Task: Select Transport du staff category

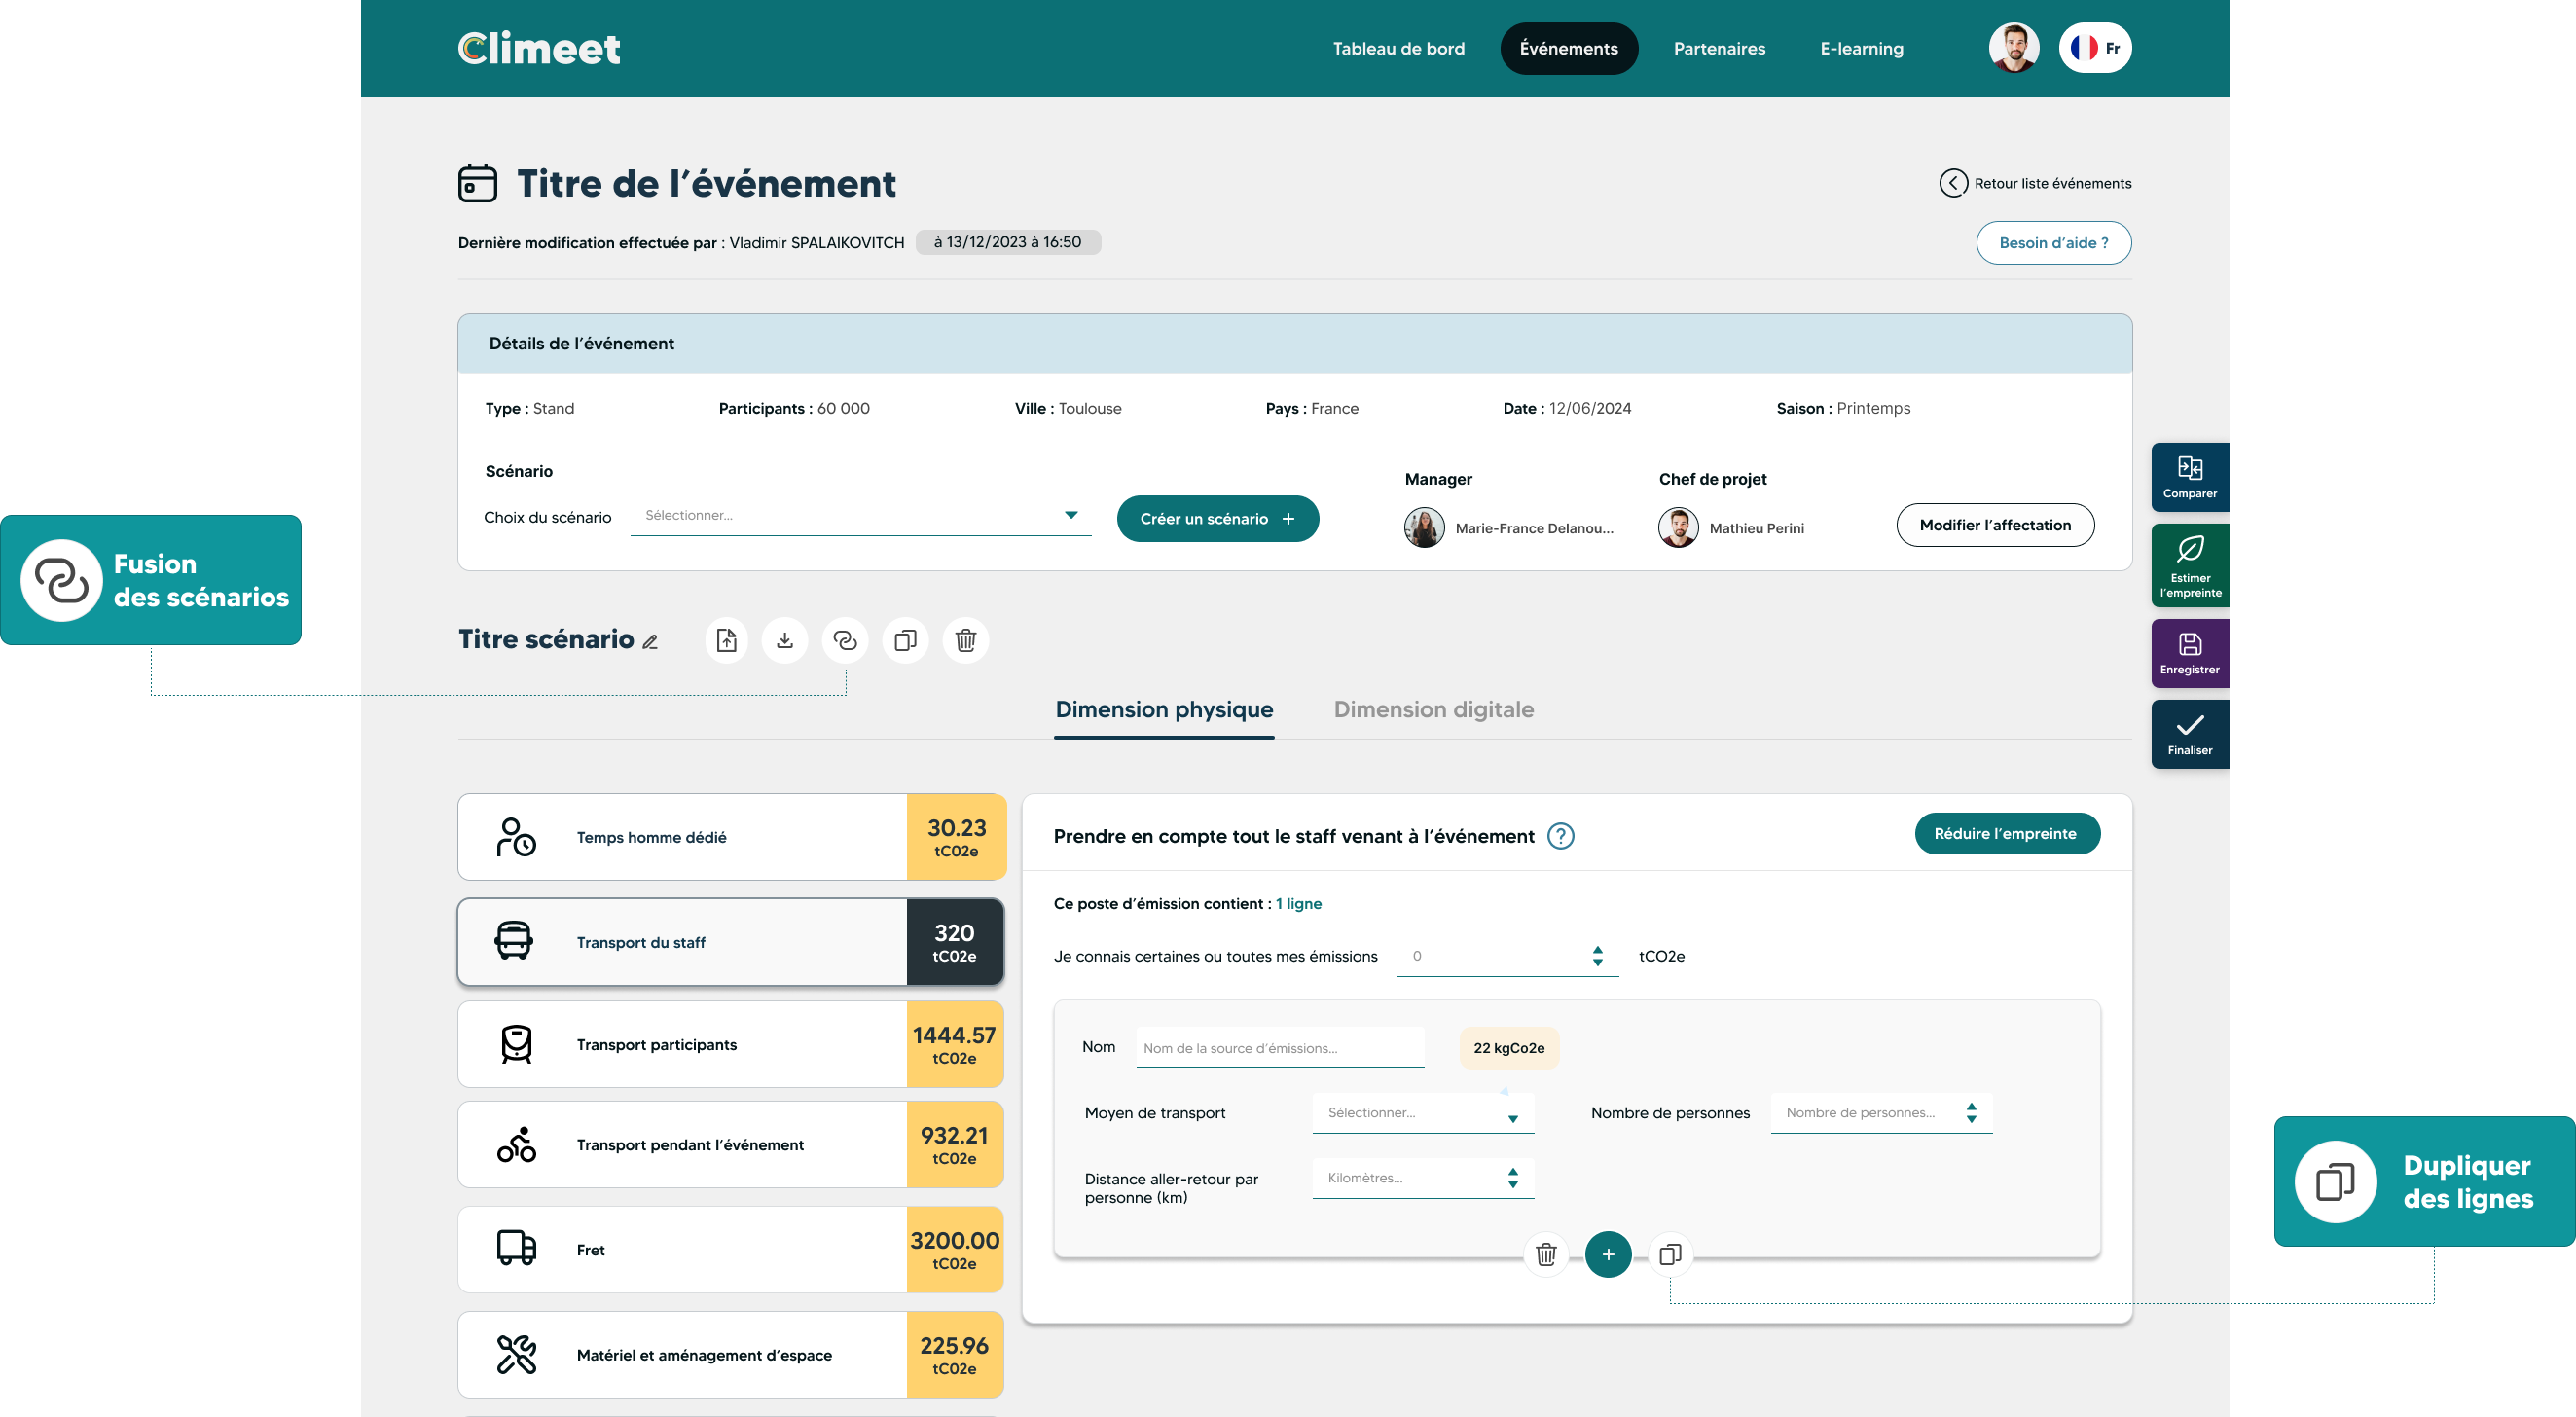Action: click(x=731, y=942)
